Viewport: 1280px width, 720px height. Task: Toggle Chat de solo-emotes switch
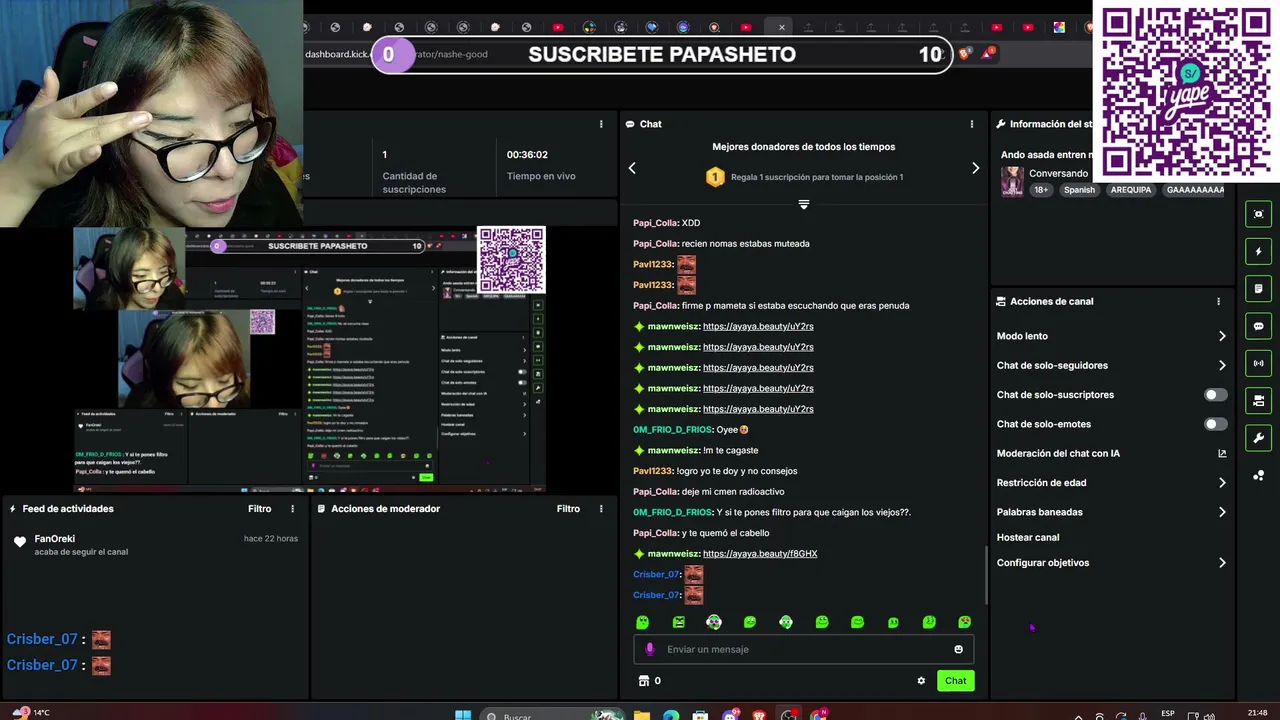coord(1215,424)
